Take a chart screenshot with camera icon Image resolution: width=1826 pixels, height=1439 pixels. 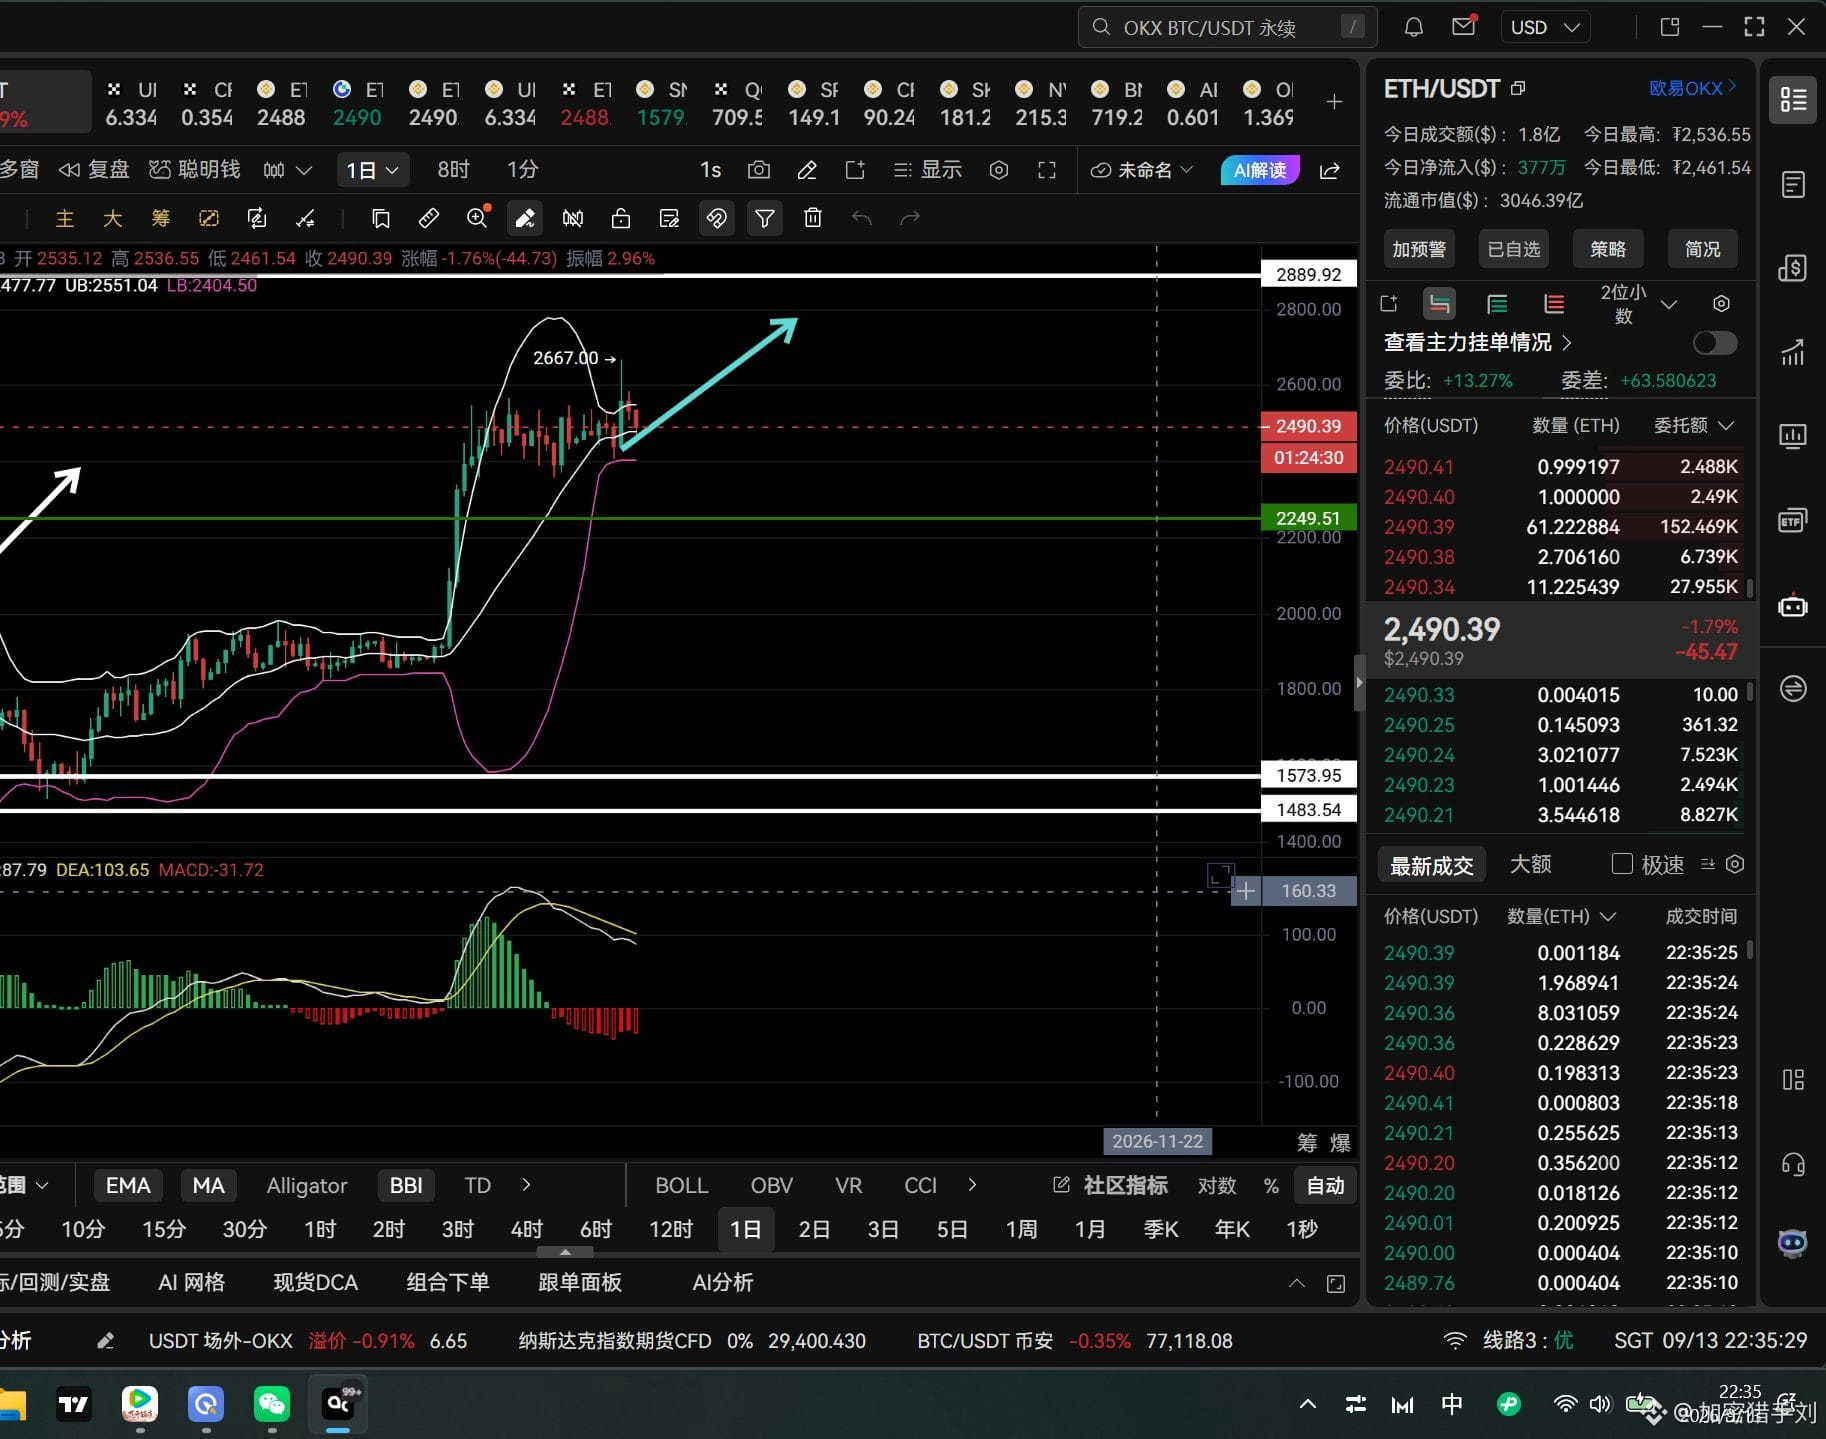pos(759,170)
